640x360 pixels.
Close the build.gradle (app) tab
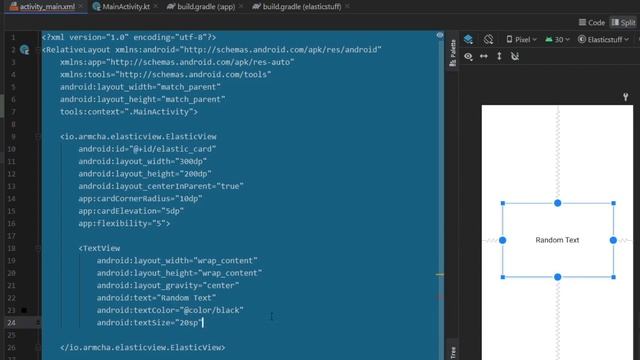241,7
